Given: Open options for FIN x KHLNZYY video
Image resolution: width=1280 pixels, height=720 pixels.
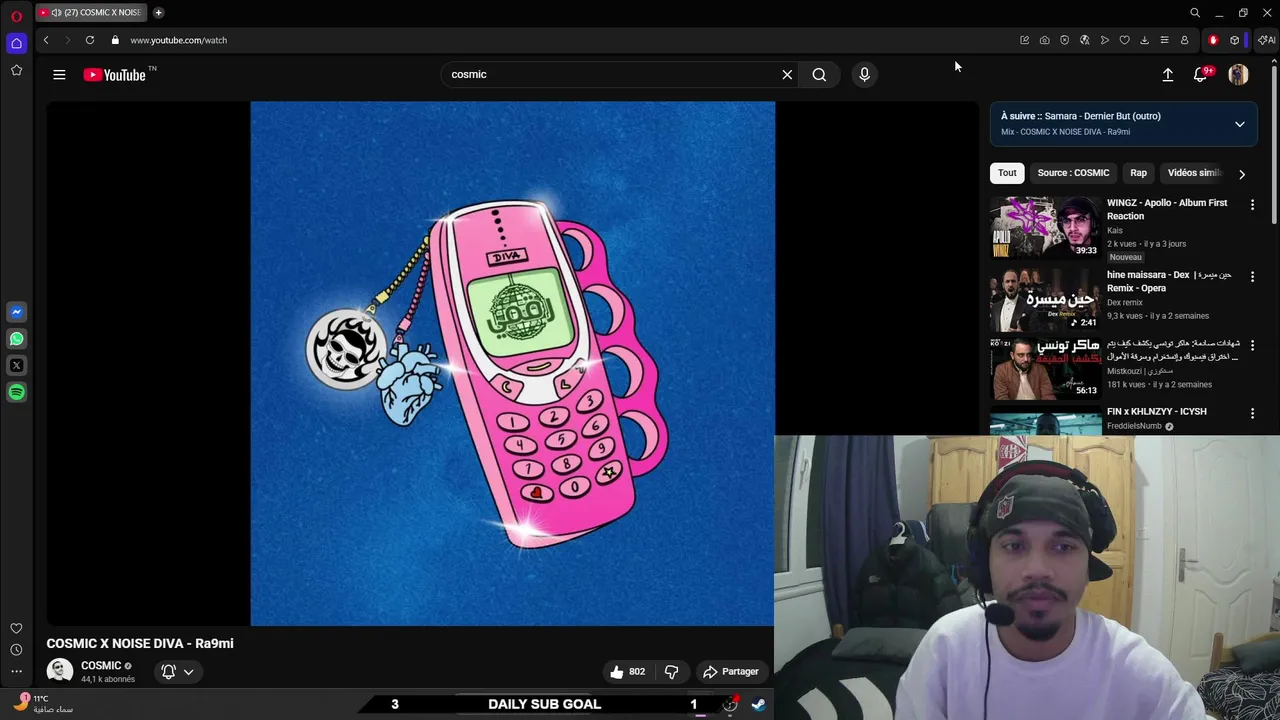Looking at the screenshot, I should [x=1252, y=413].
